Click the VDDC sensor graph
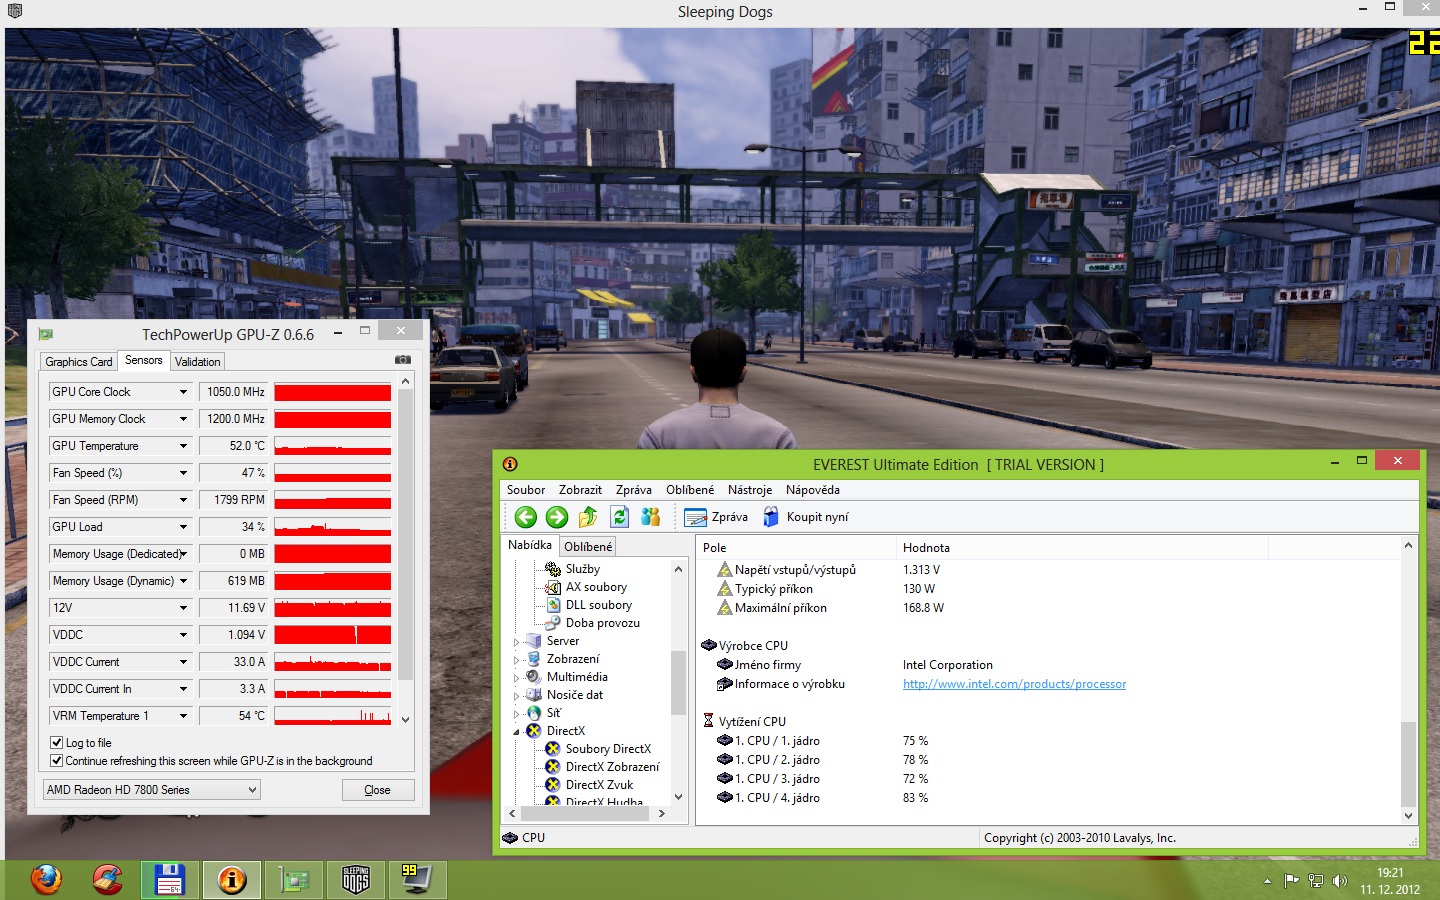Screen dimensions: 1440x900 333,635
